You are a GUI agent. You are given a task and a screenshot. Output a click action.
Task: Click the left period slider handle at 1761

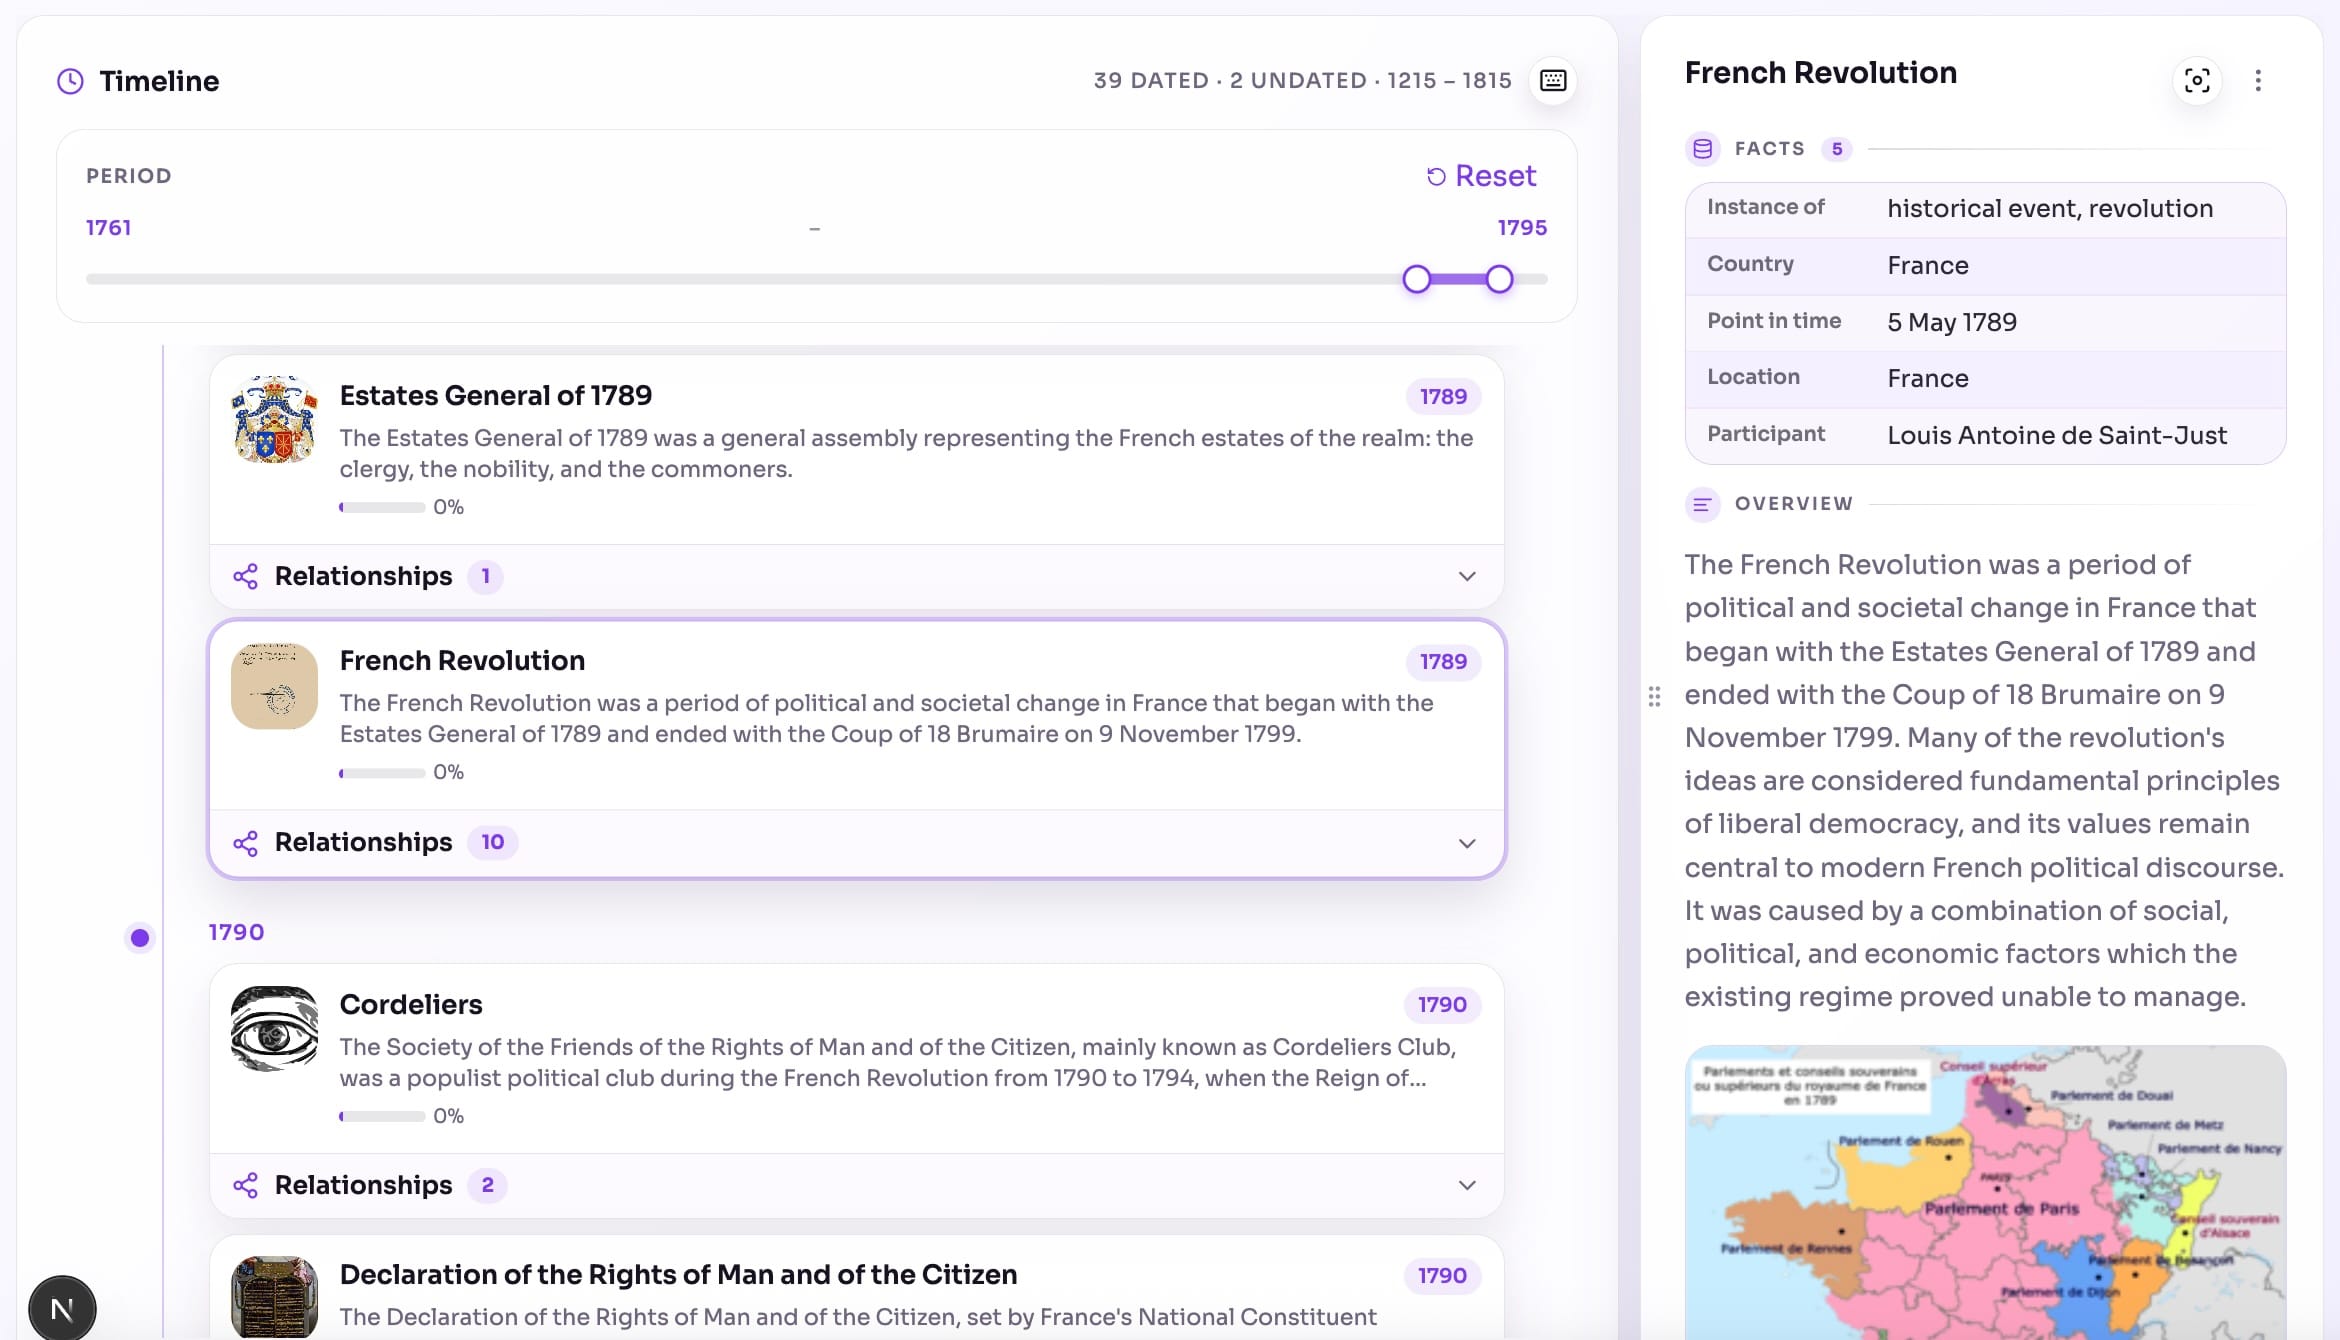point(1416,279)
